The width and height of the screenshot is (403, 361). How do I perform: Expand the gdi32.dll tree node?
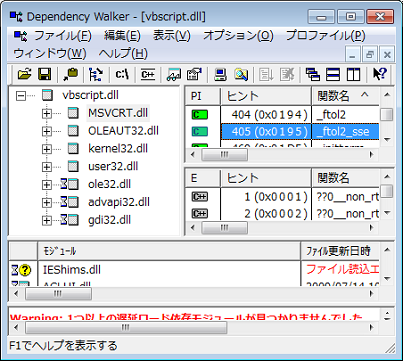click(47, 220)
